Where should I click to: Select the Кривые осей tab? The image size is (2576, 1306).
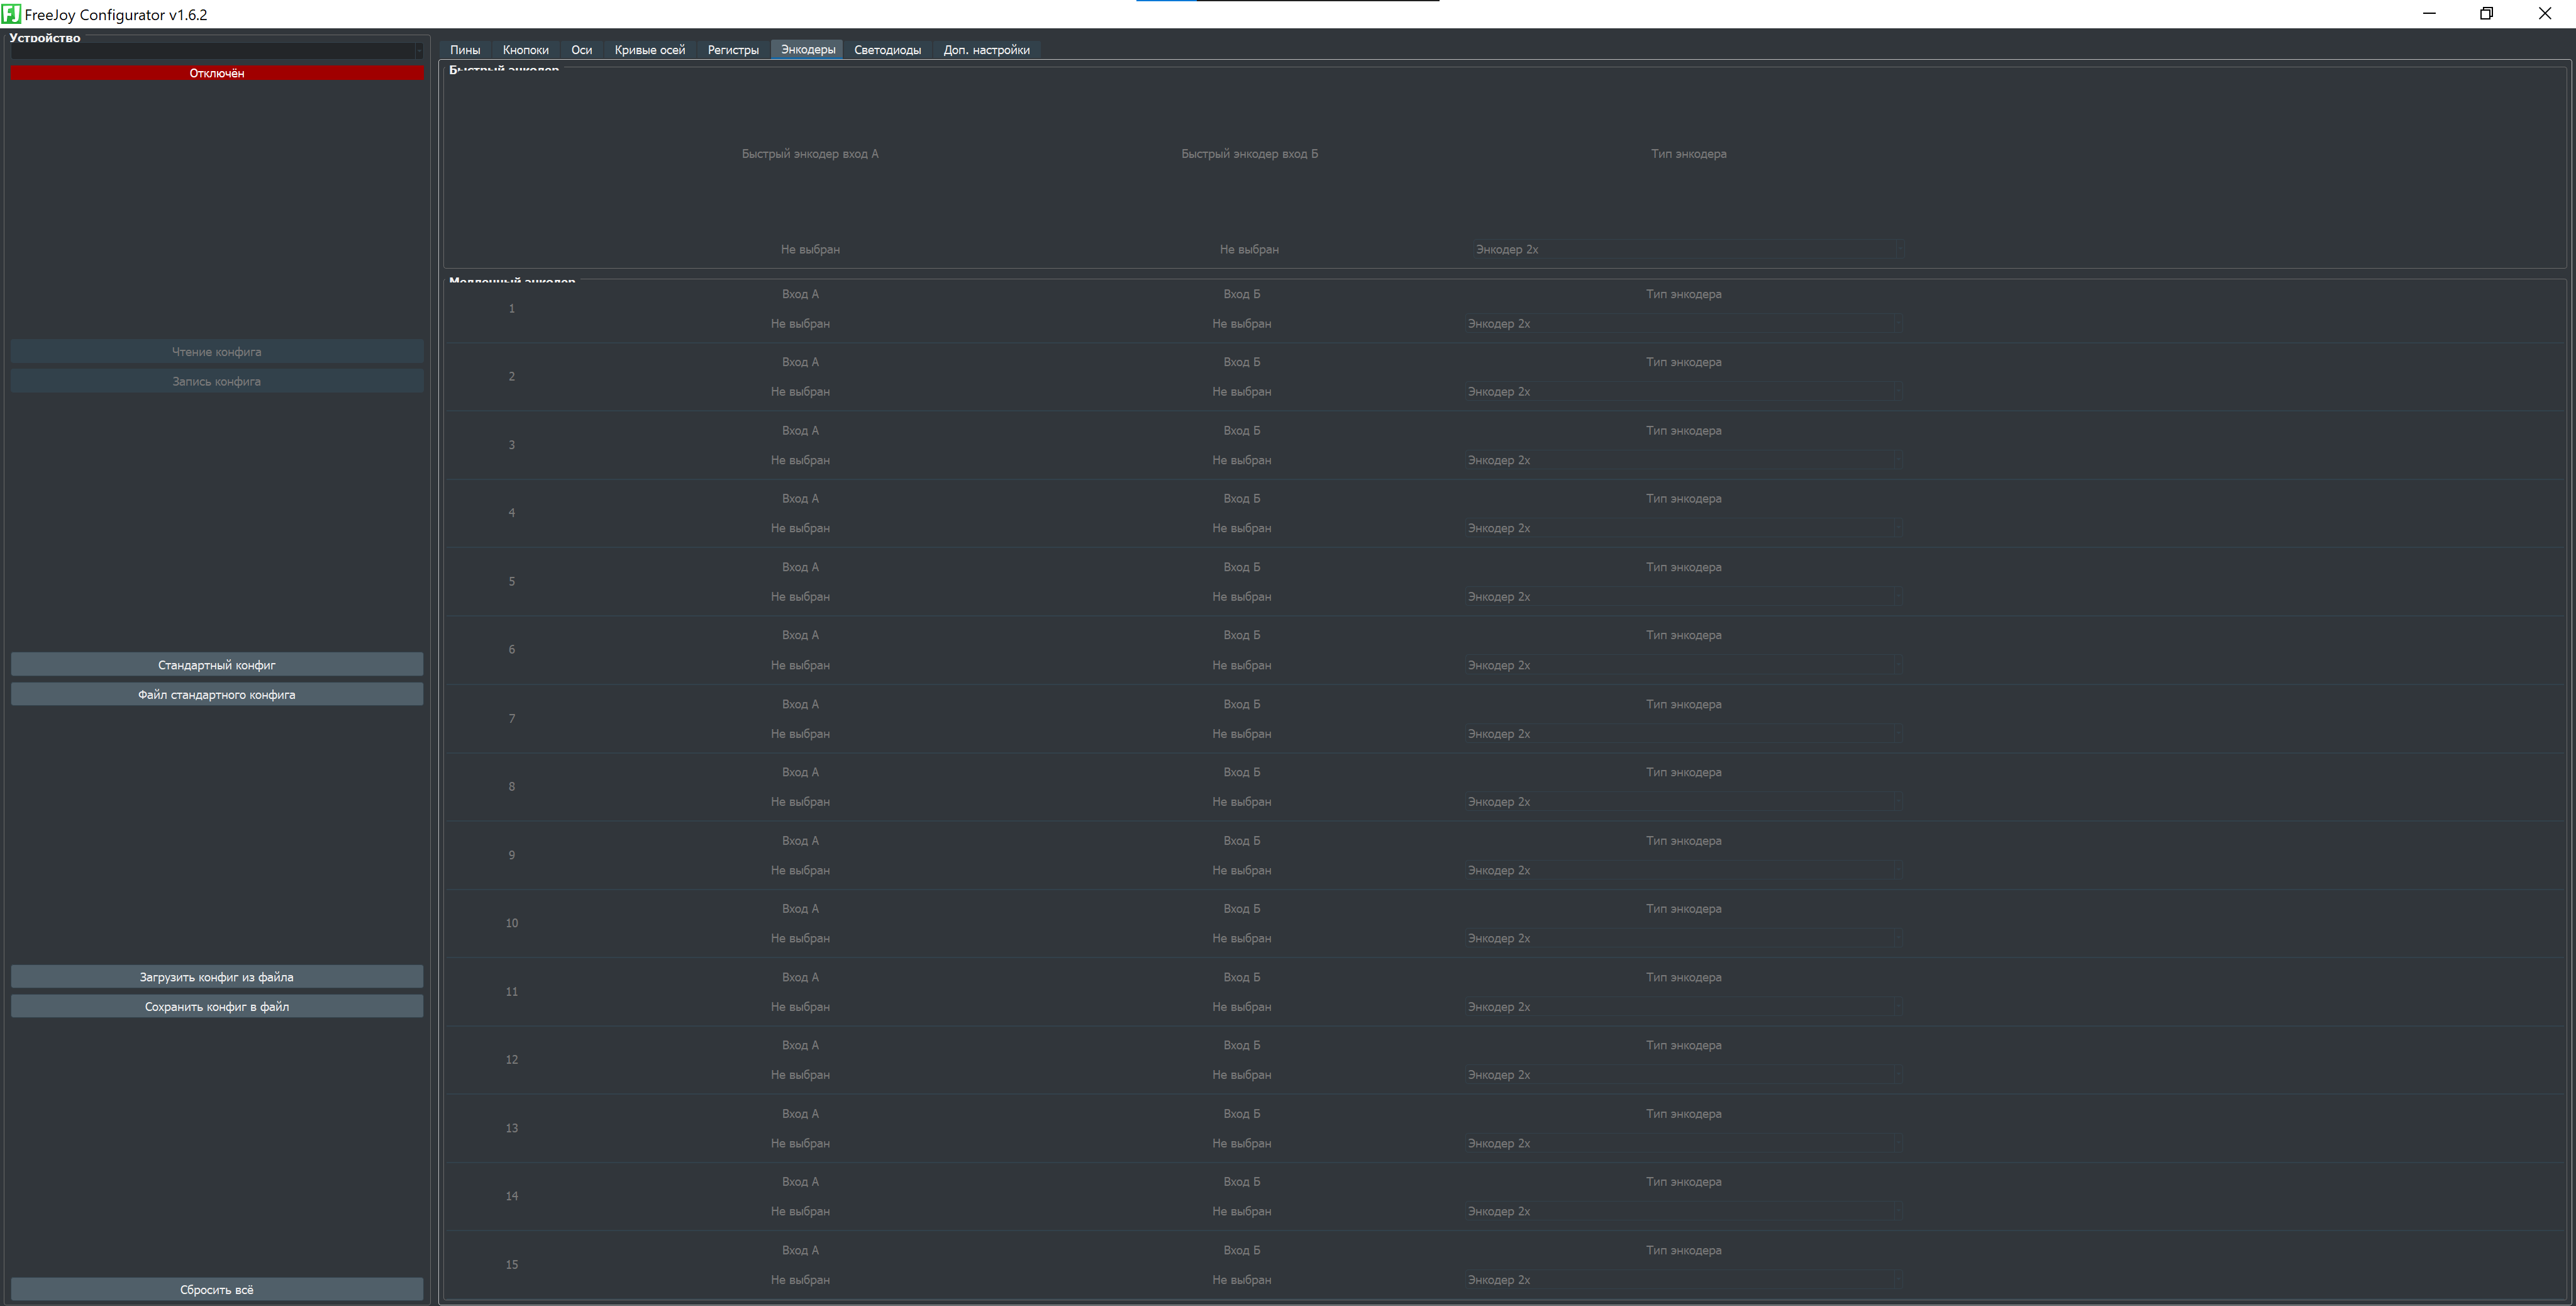tap(650, 50)
